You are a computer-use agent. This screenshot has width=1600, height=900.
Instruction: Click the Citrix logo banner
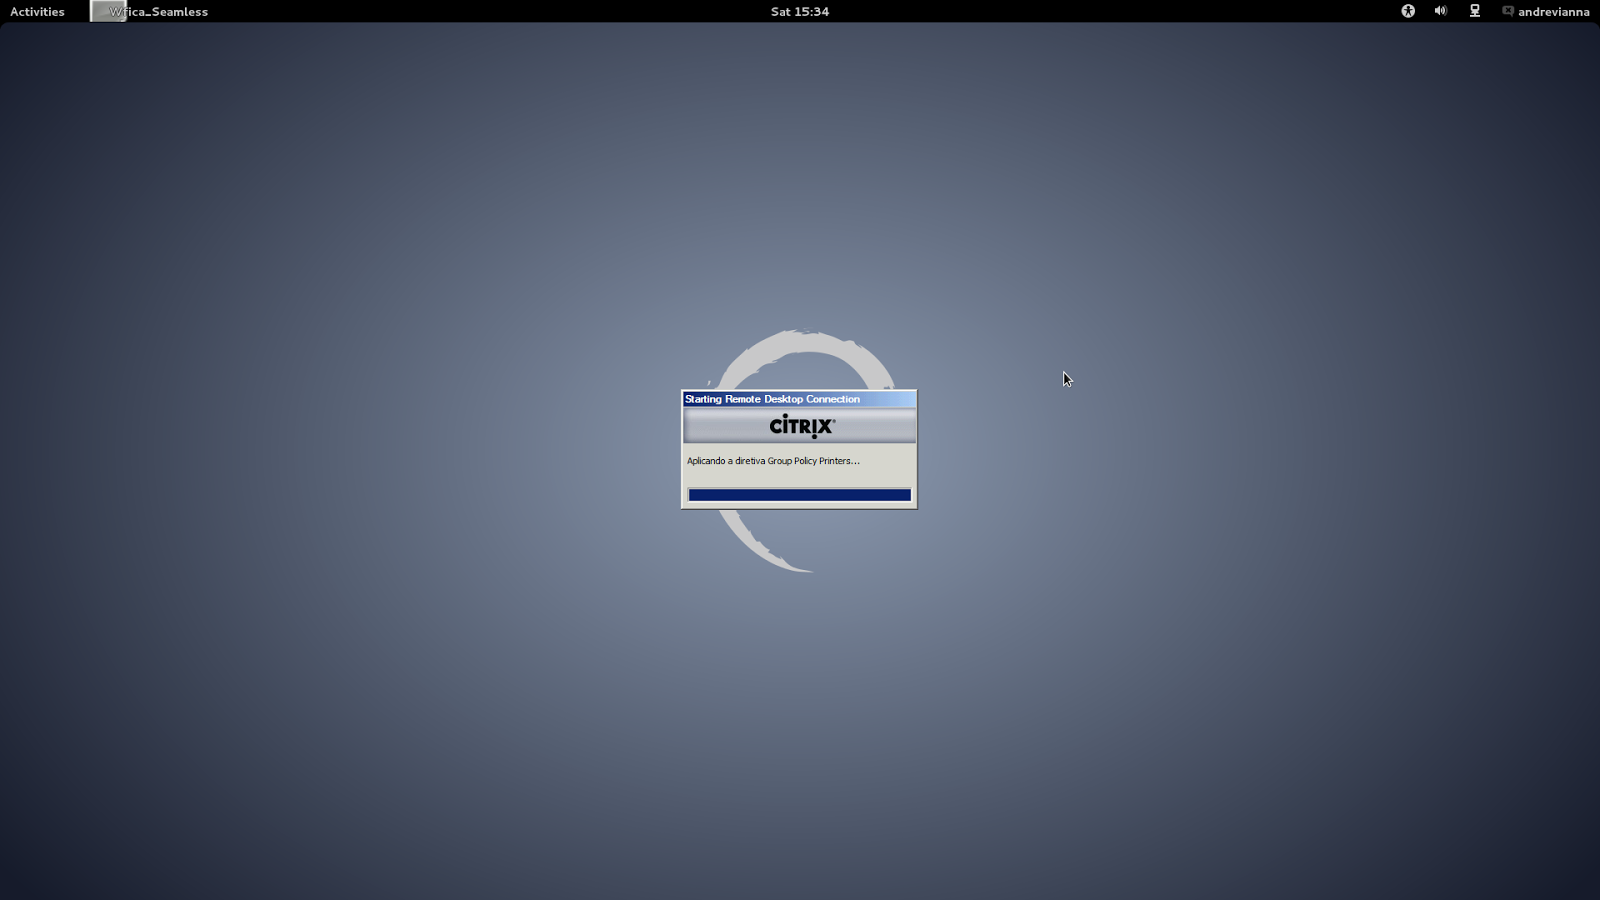tap(799, 426)
